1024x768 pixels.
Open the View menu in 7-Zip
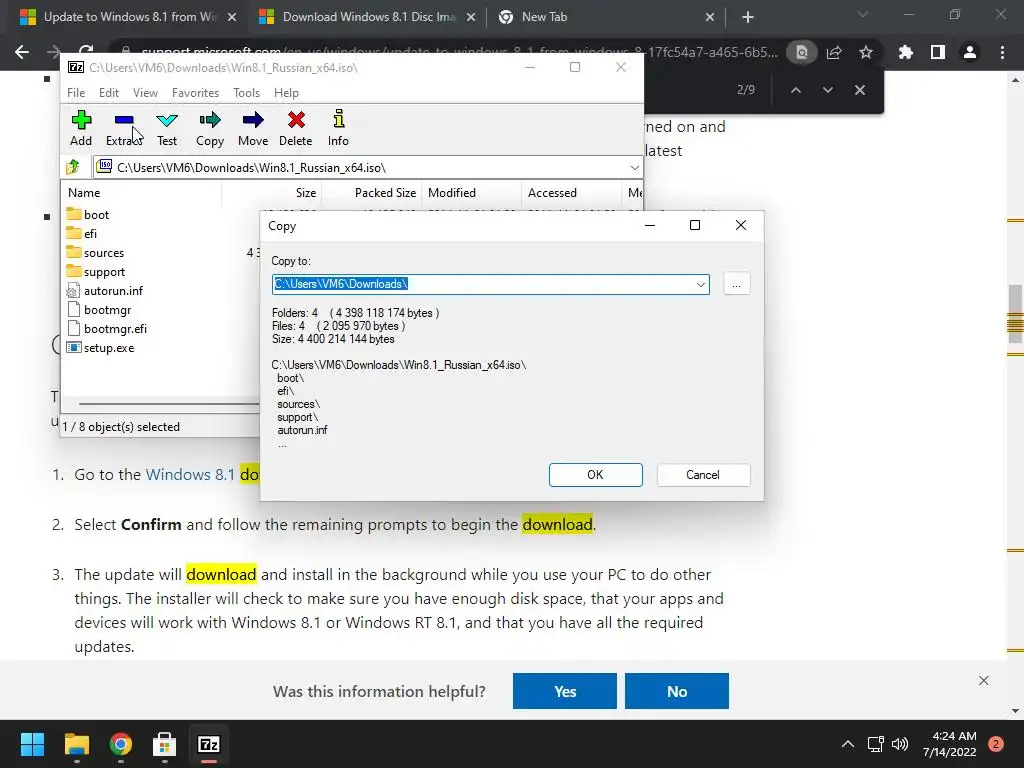point(145,93)
